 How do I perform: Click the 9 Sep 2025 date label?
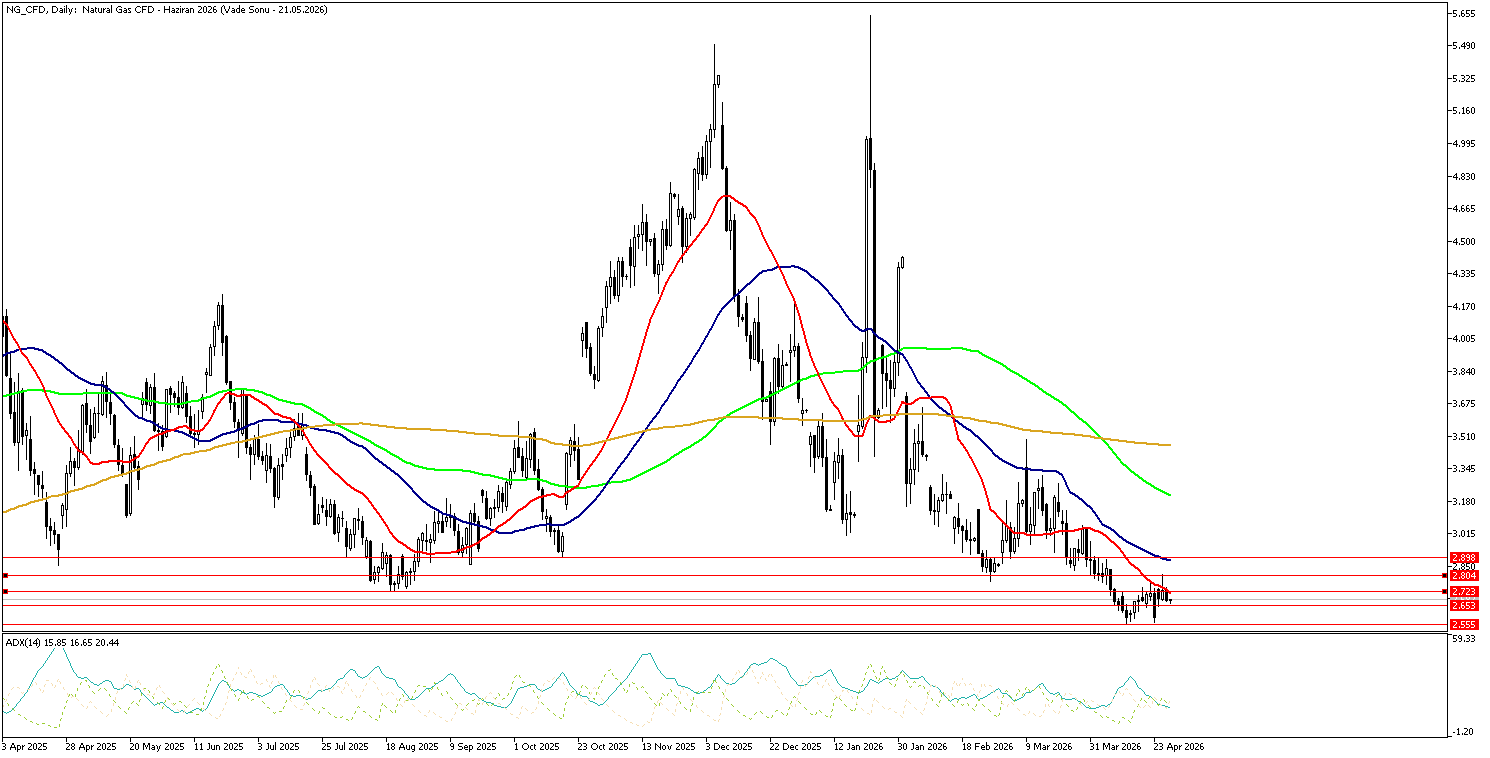point(473,746)
